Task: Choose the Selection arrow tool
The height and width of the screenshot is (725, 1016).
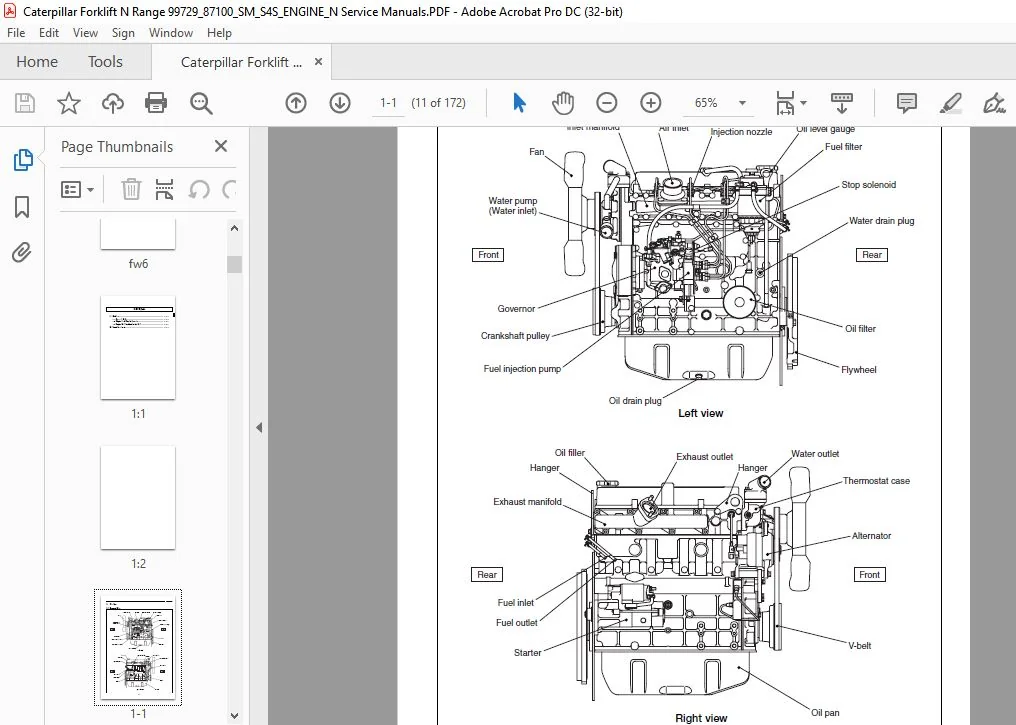Action: pyautogui.click(x=519, y=103)
